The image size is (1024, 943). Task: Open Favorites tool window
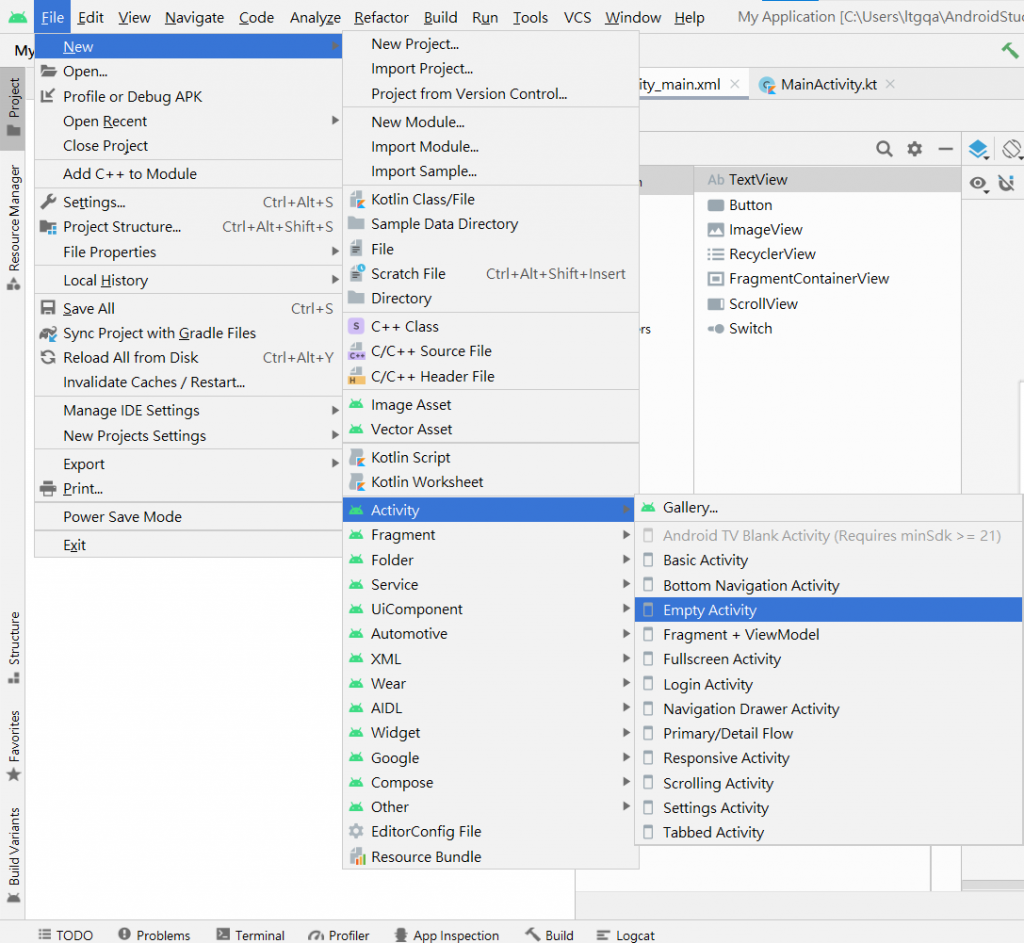pos(14,746)
